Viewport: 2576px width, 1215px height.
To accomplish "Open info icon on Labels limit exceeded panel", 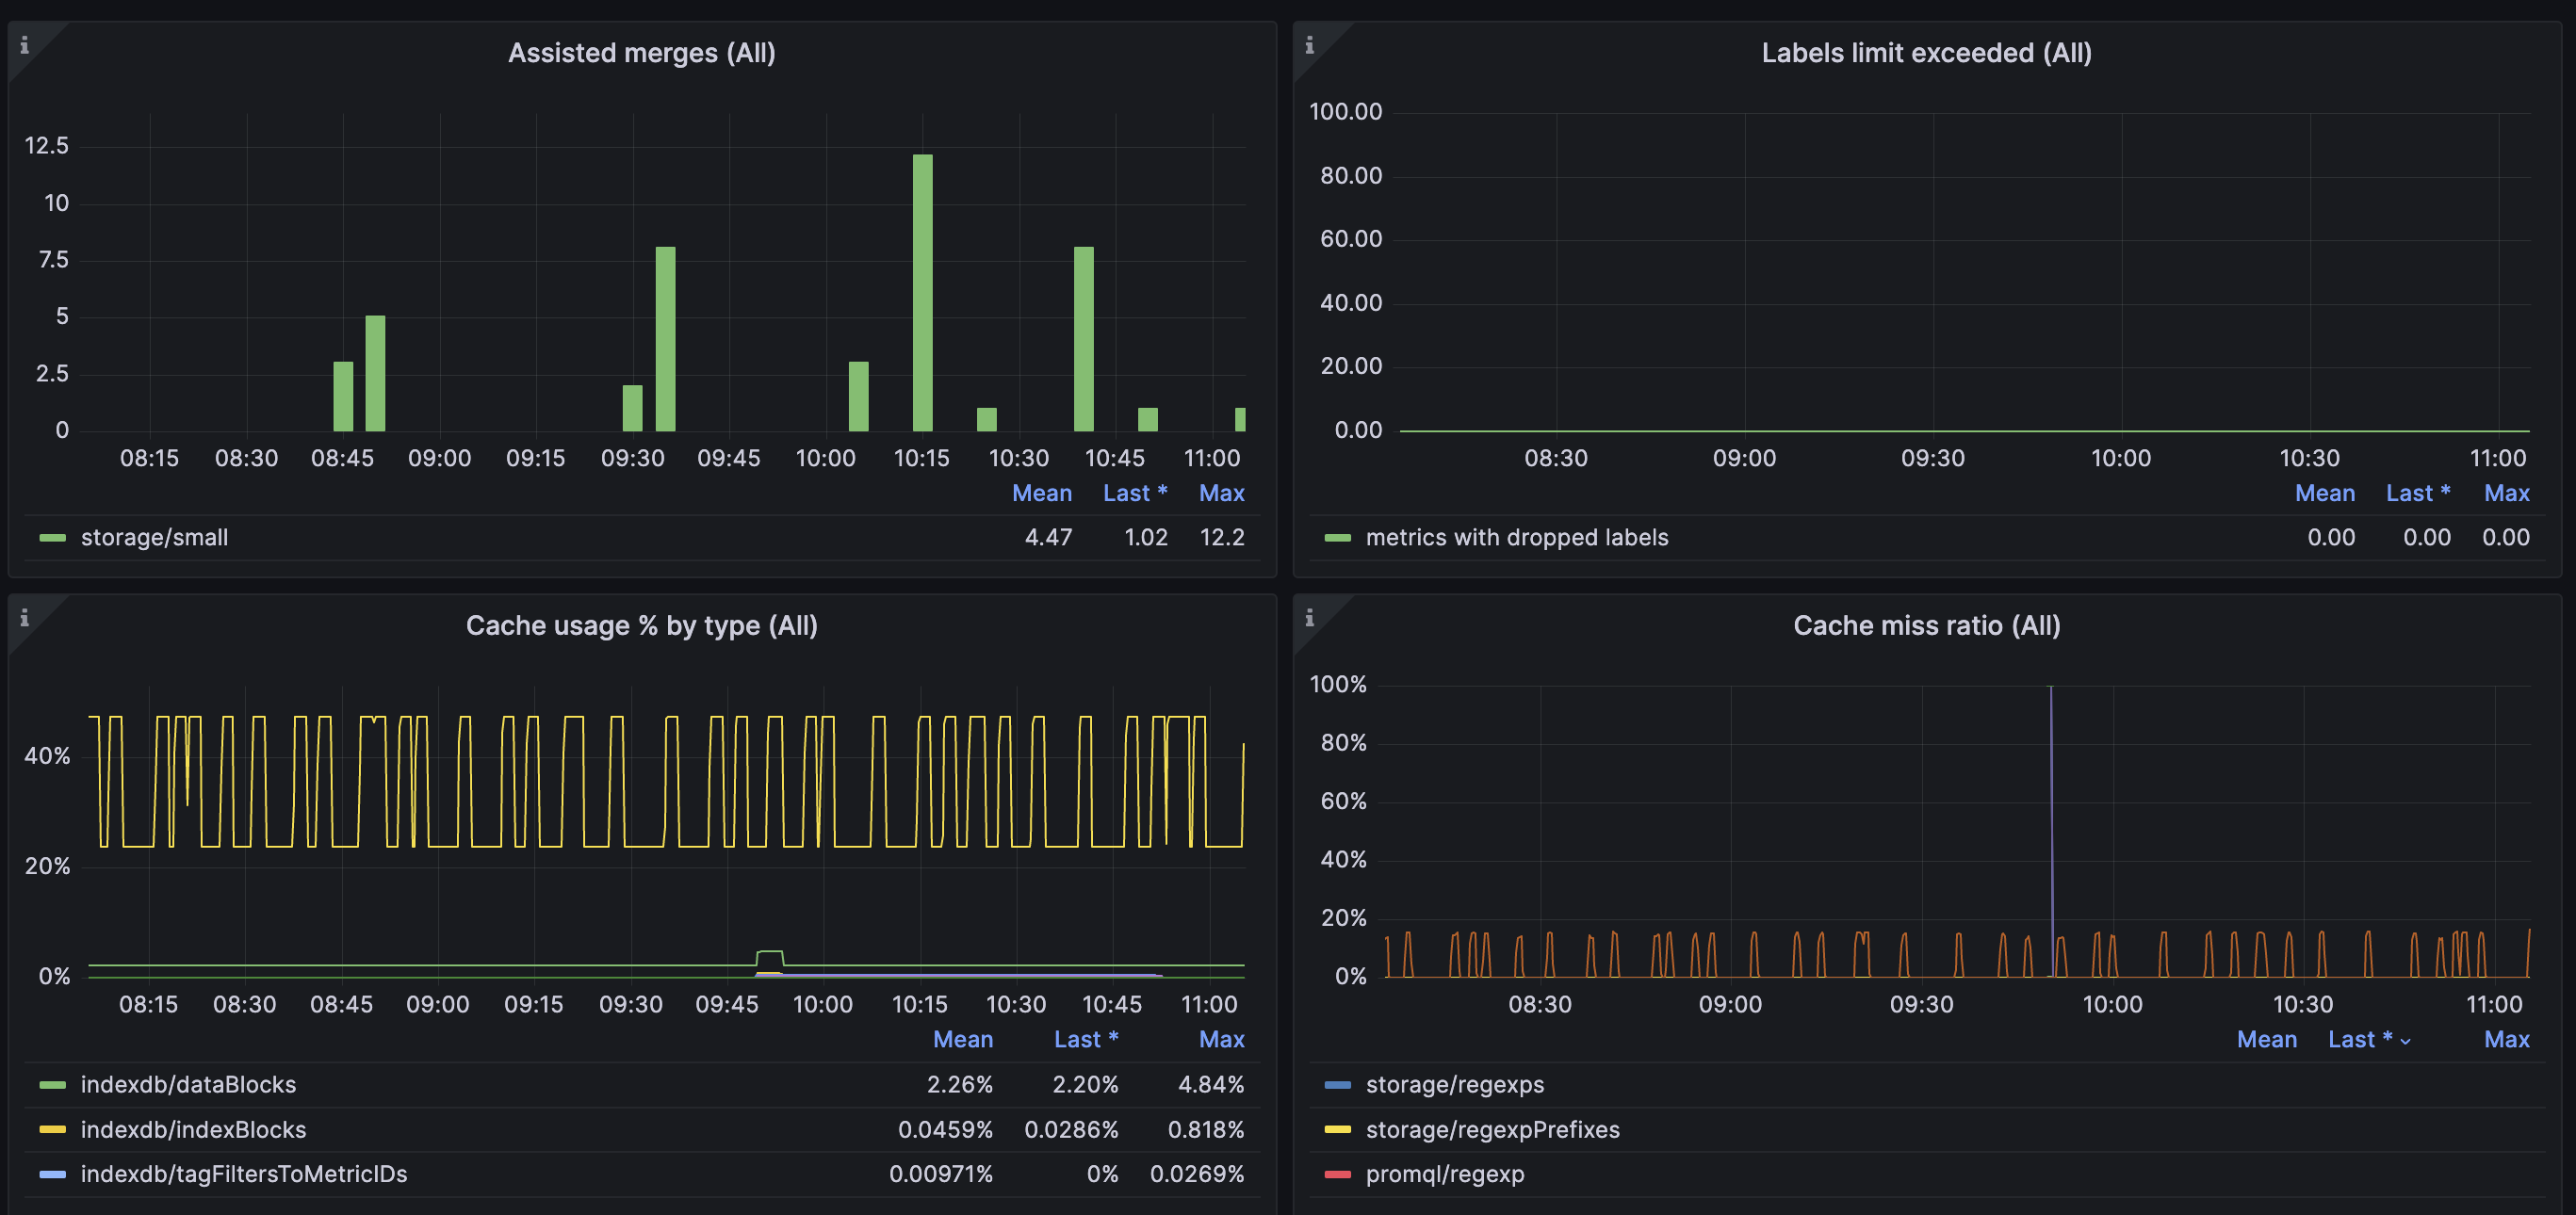I will click(x=1309, y=45).
